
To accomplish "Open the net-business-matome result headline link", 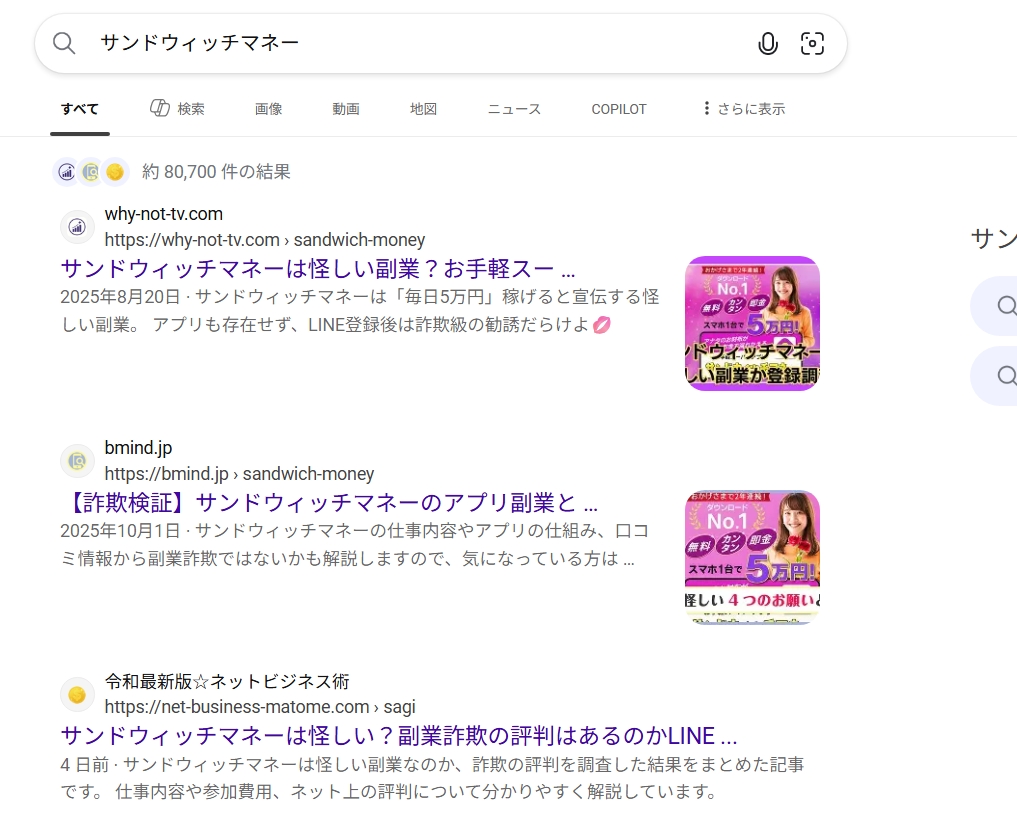I will pos(398,736).
